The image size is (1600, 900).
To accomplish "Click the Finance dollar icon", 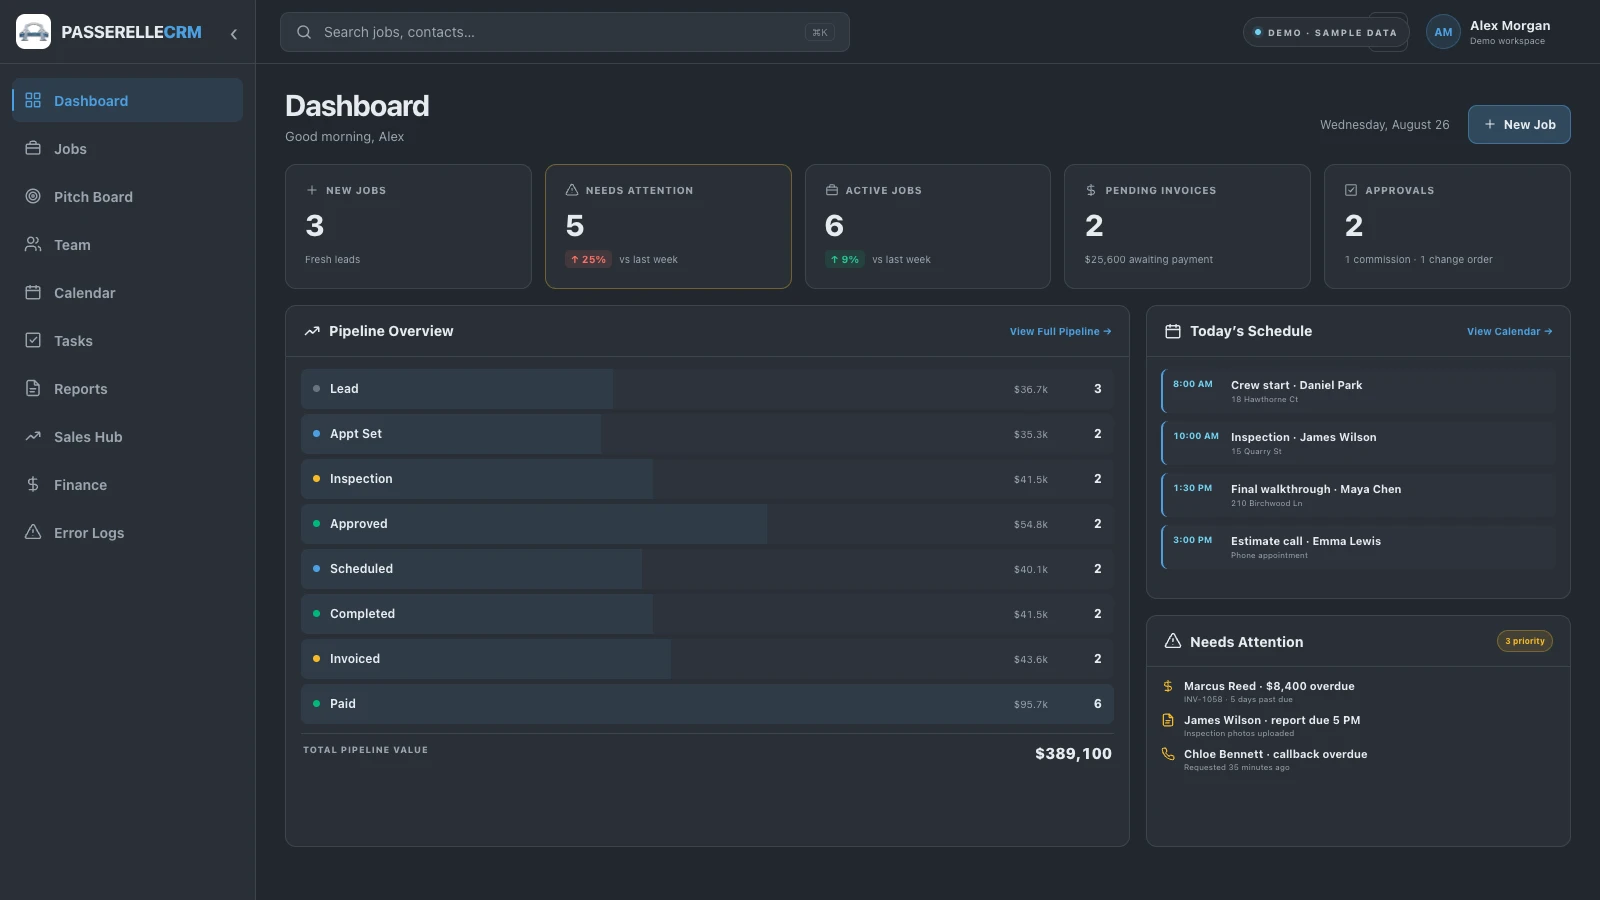I will (33, 484).
